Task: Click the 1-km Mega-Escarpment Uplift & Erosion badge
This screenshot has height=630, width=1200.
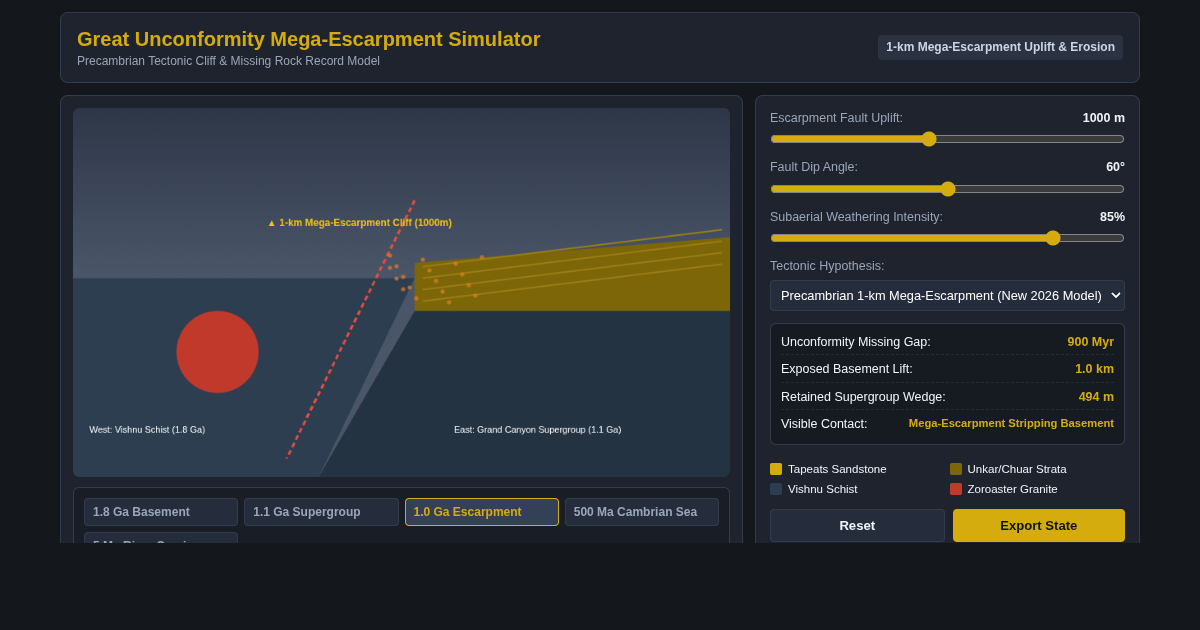Action: tap(1000, 47)
